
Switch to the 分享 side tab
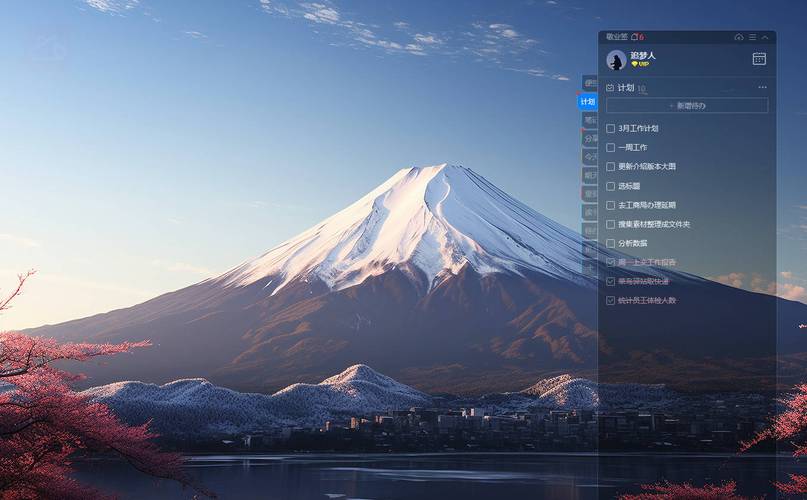tap(590, 139)
